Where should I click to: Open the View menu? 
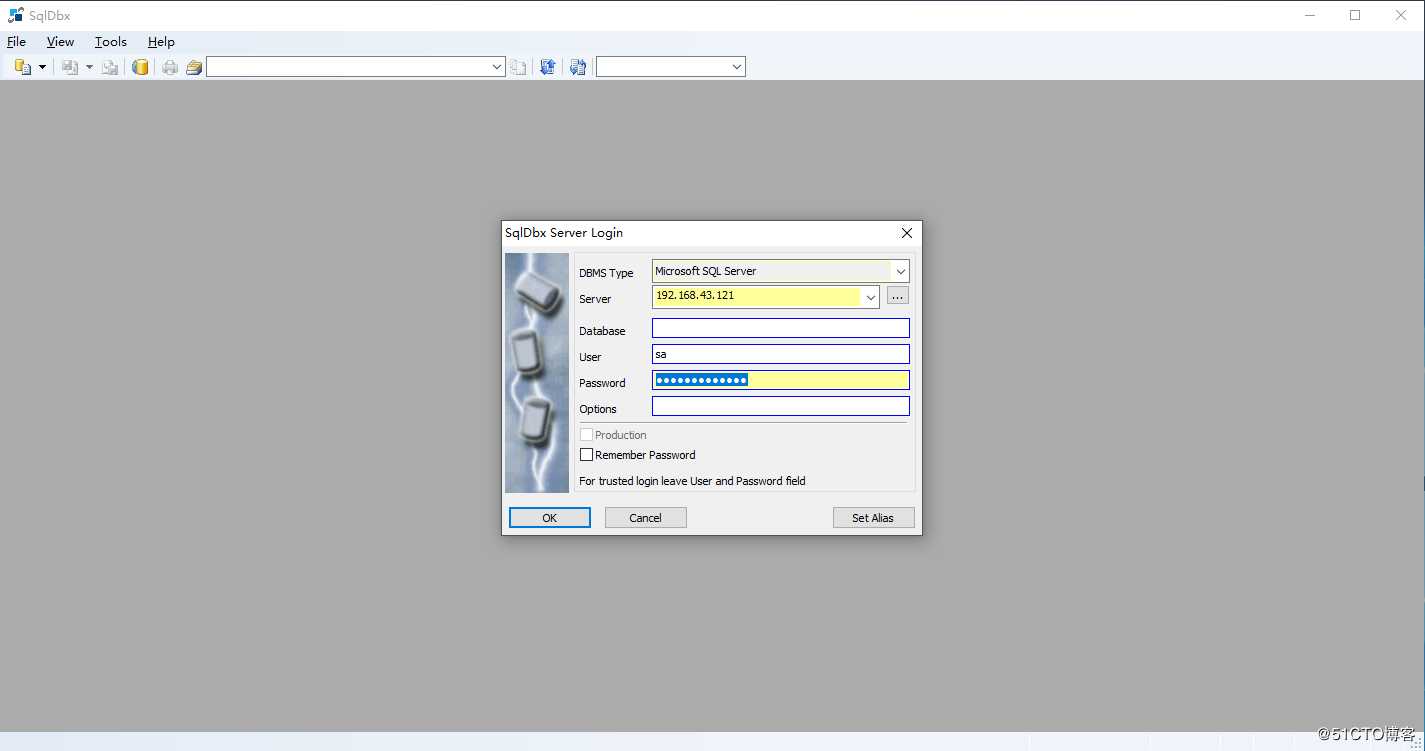[60, 42]
